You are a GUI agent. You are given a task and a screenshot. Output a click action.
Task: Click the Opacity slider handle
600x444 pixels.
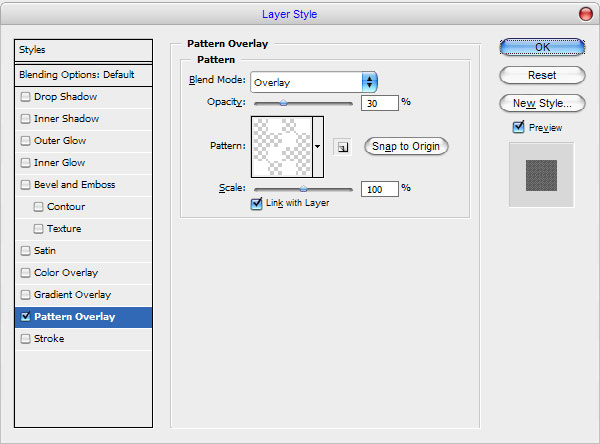click(283, 103)
